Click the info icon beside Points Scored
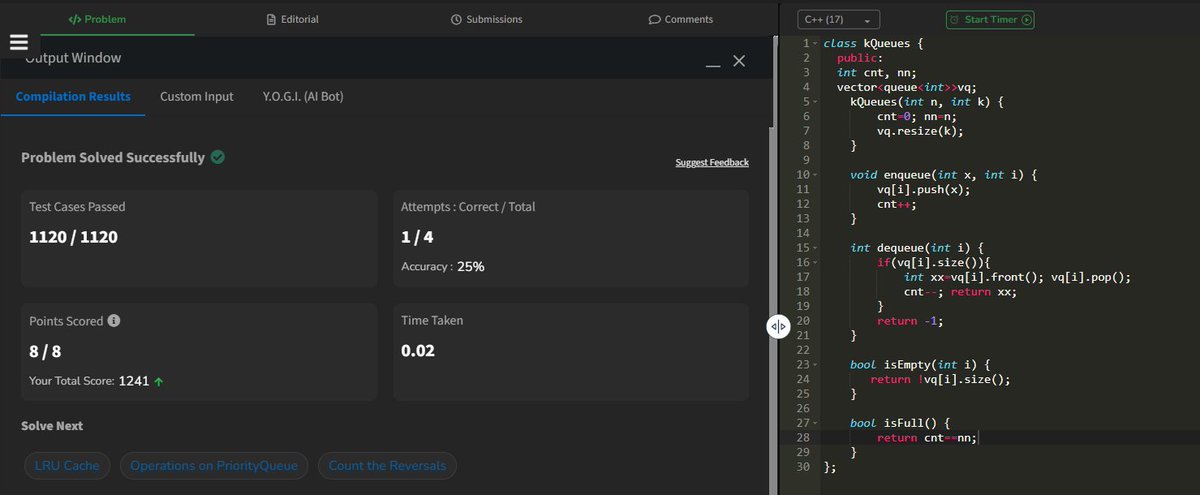The height and width of the screenshot is (495, 1200). click(x=114, y=321)
